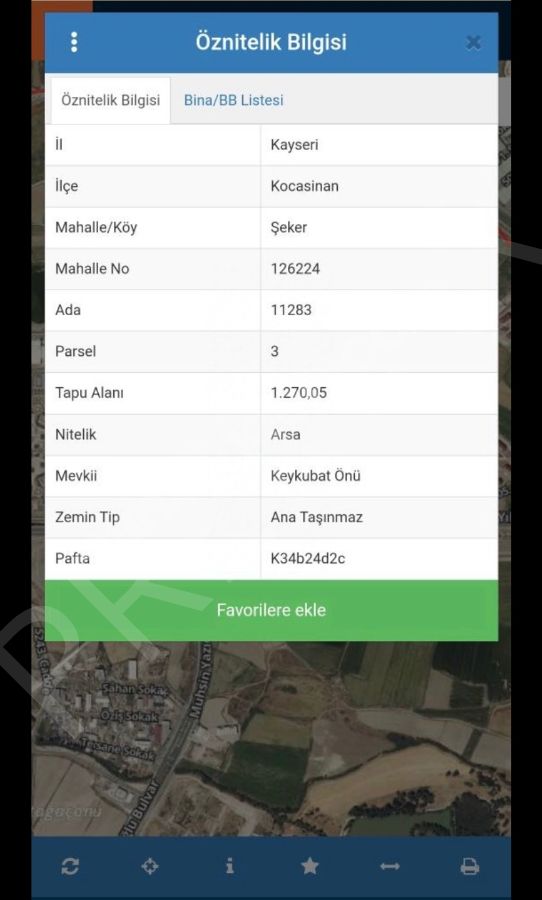The width and height of the screenshot is (542, 900).
Task: Click the Favorilere ekle button
Action: [x=271, y=610]
